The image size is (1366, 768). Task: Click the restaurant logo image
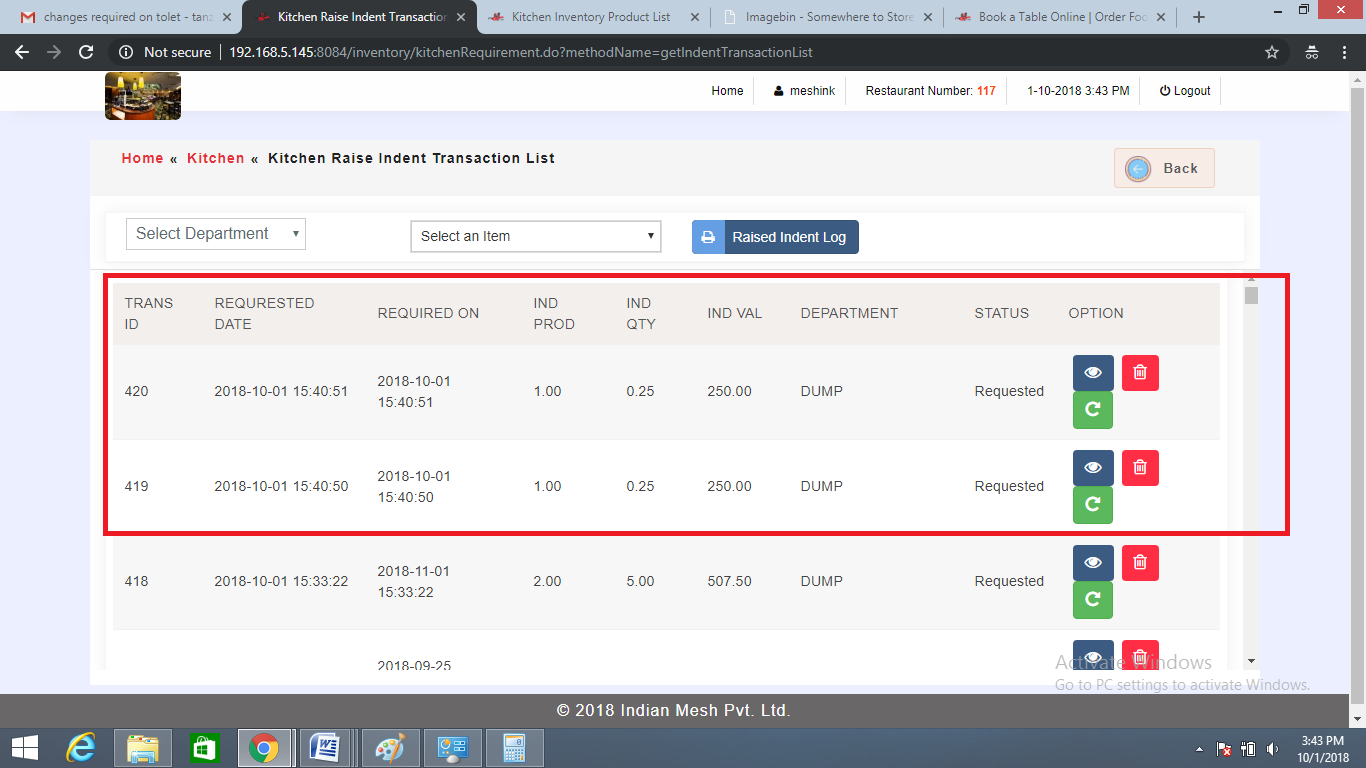pos(143,96)
